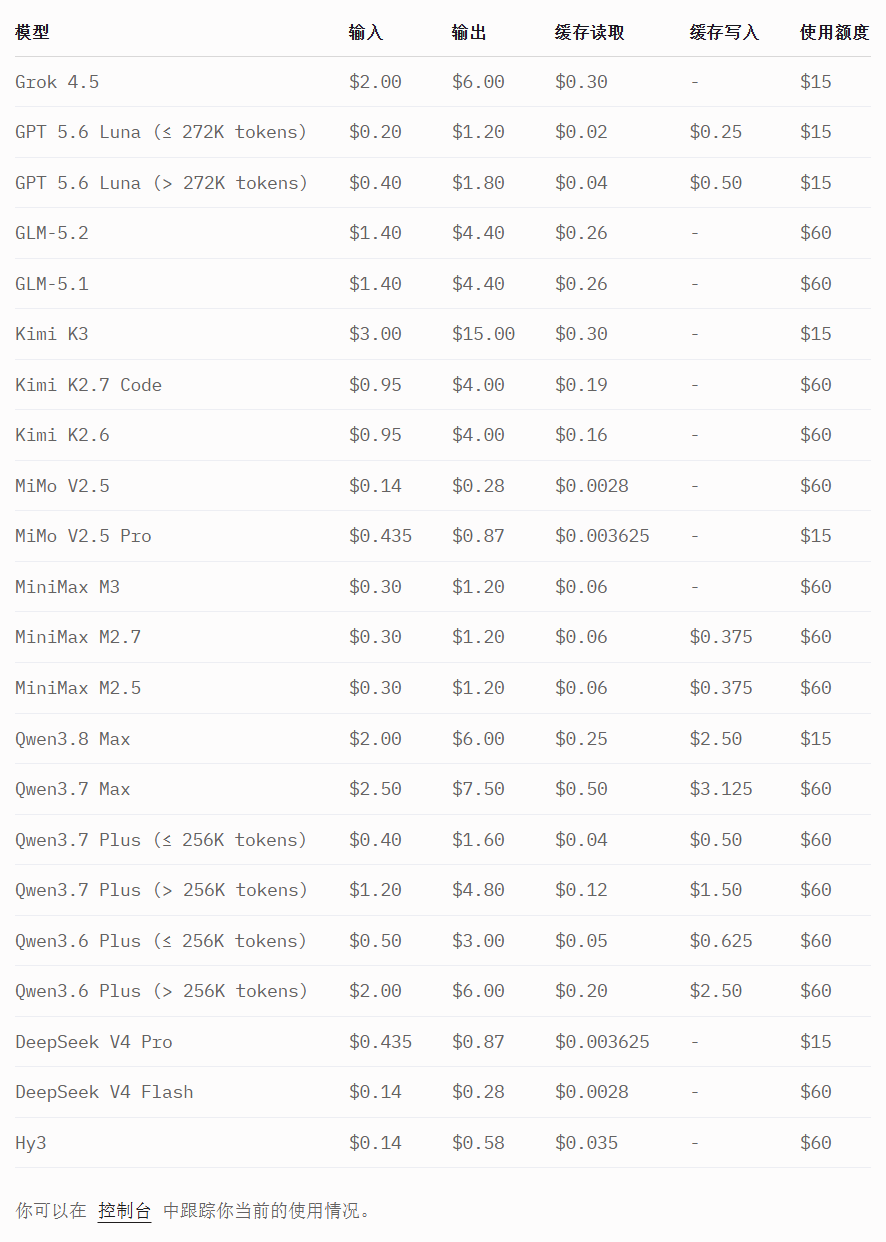Click the MiMo V2.5 Pro model name

(83, 536)
